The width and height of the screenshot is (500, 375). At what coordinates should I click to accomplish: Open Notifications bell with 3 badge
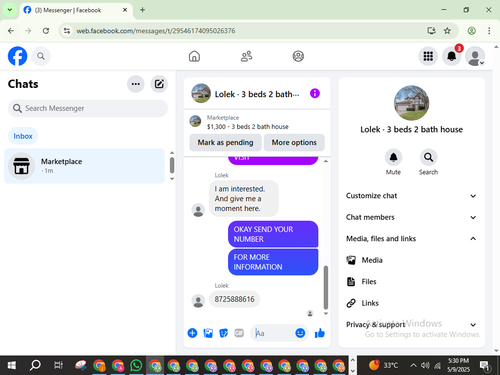(452, 56)
